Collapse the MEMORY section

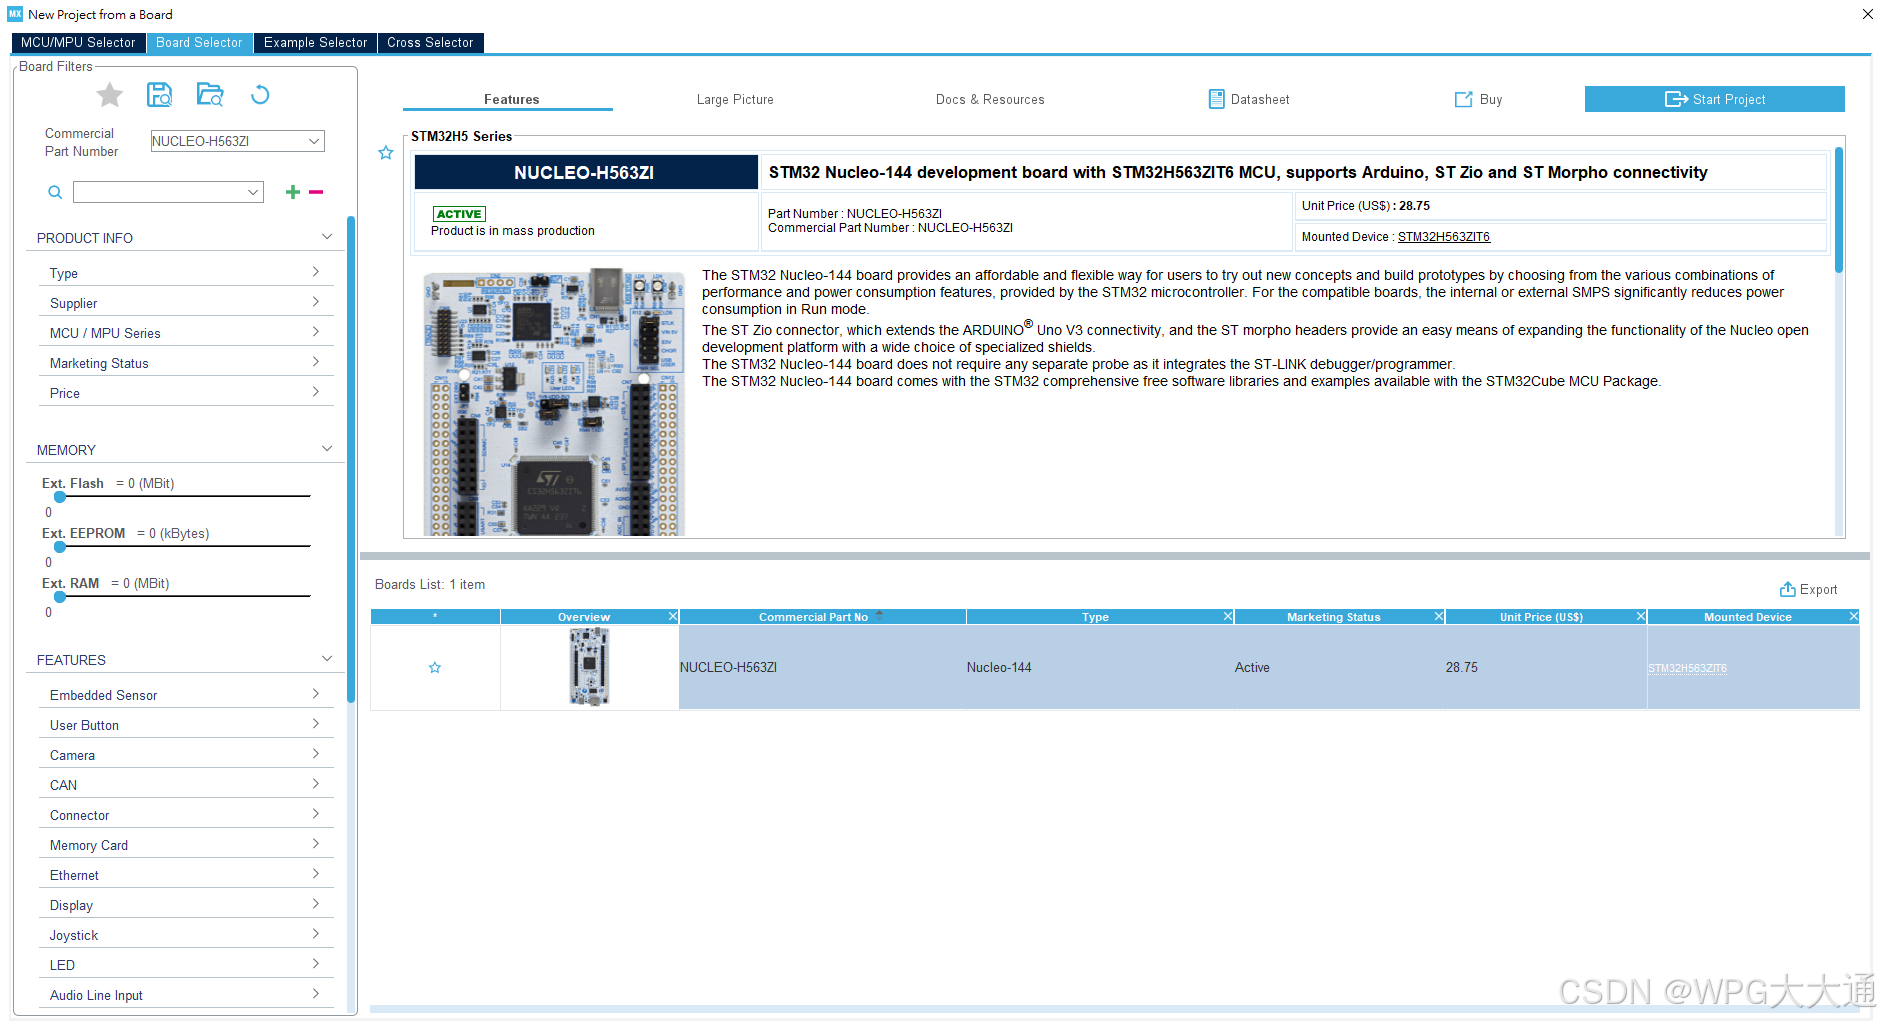(x=327, y=449)
